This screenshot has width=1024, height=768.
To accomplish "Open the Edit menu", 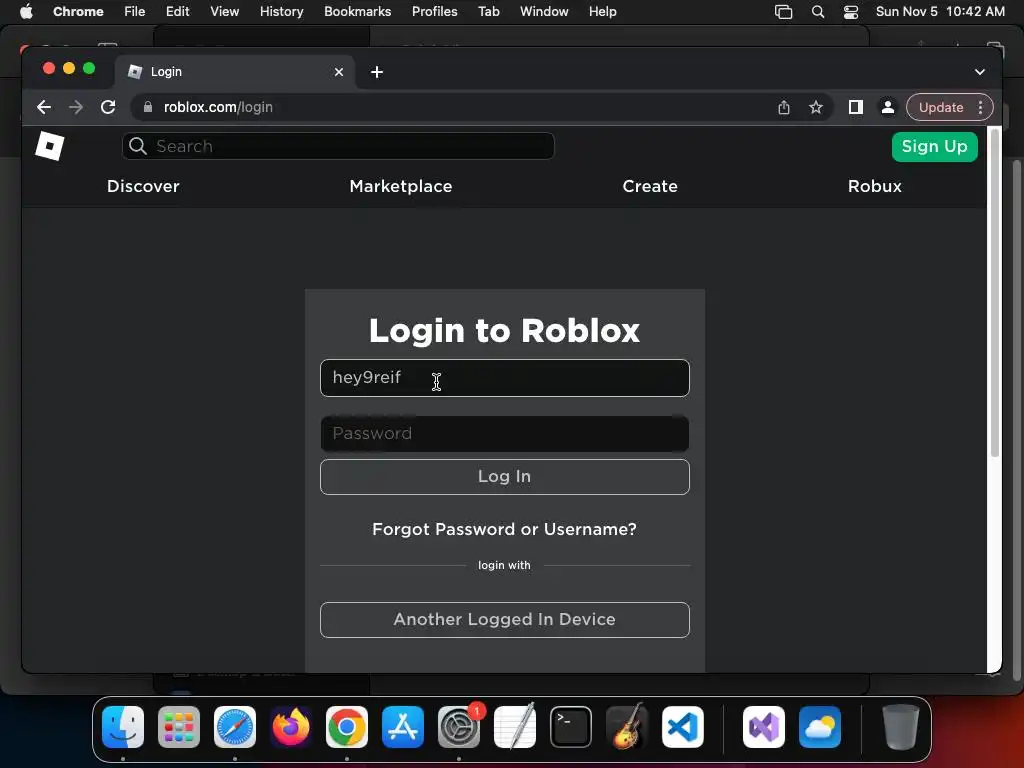I will [x=177, y=12].
